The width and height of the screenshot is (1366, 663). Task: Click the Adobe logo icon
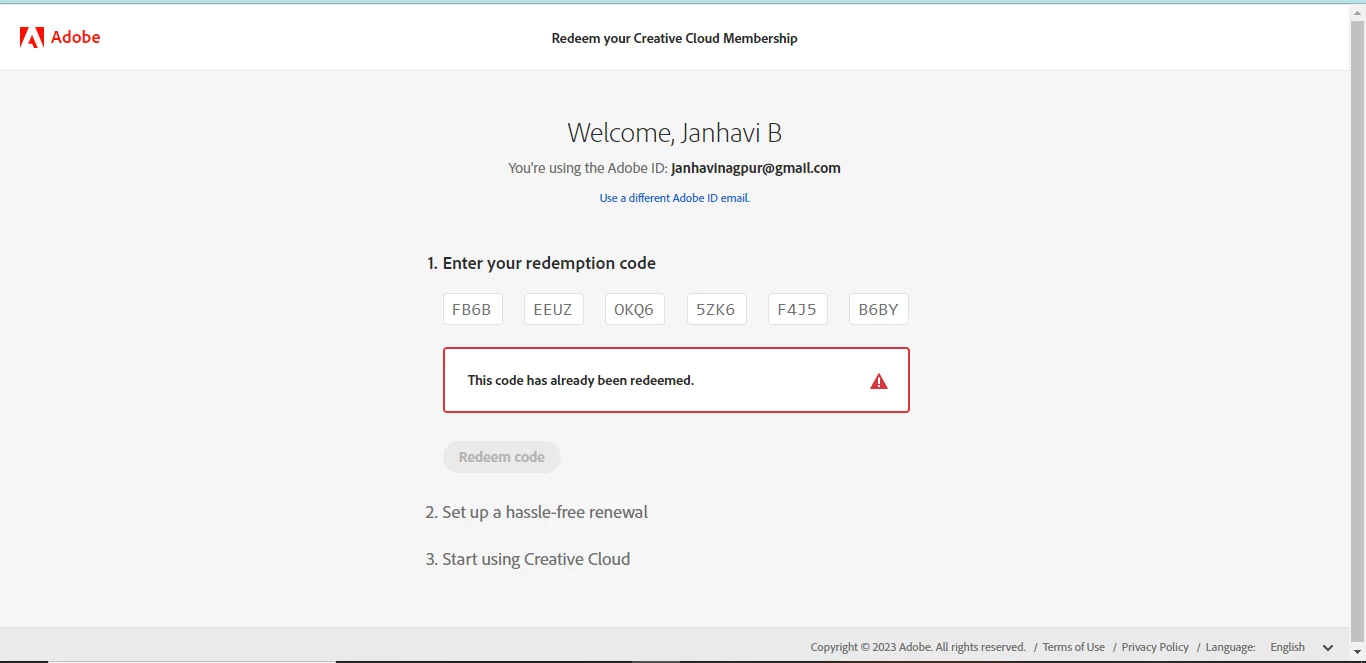point(32,38)
